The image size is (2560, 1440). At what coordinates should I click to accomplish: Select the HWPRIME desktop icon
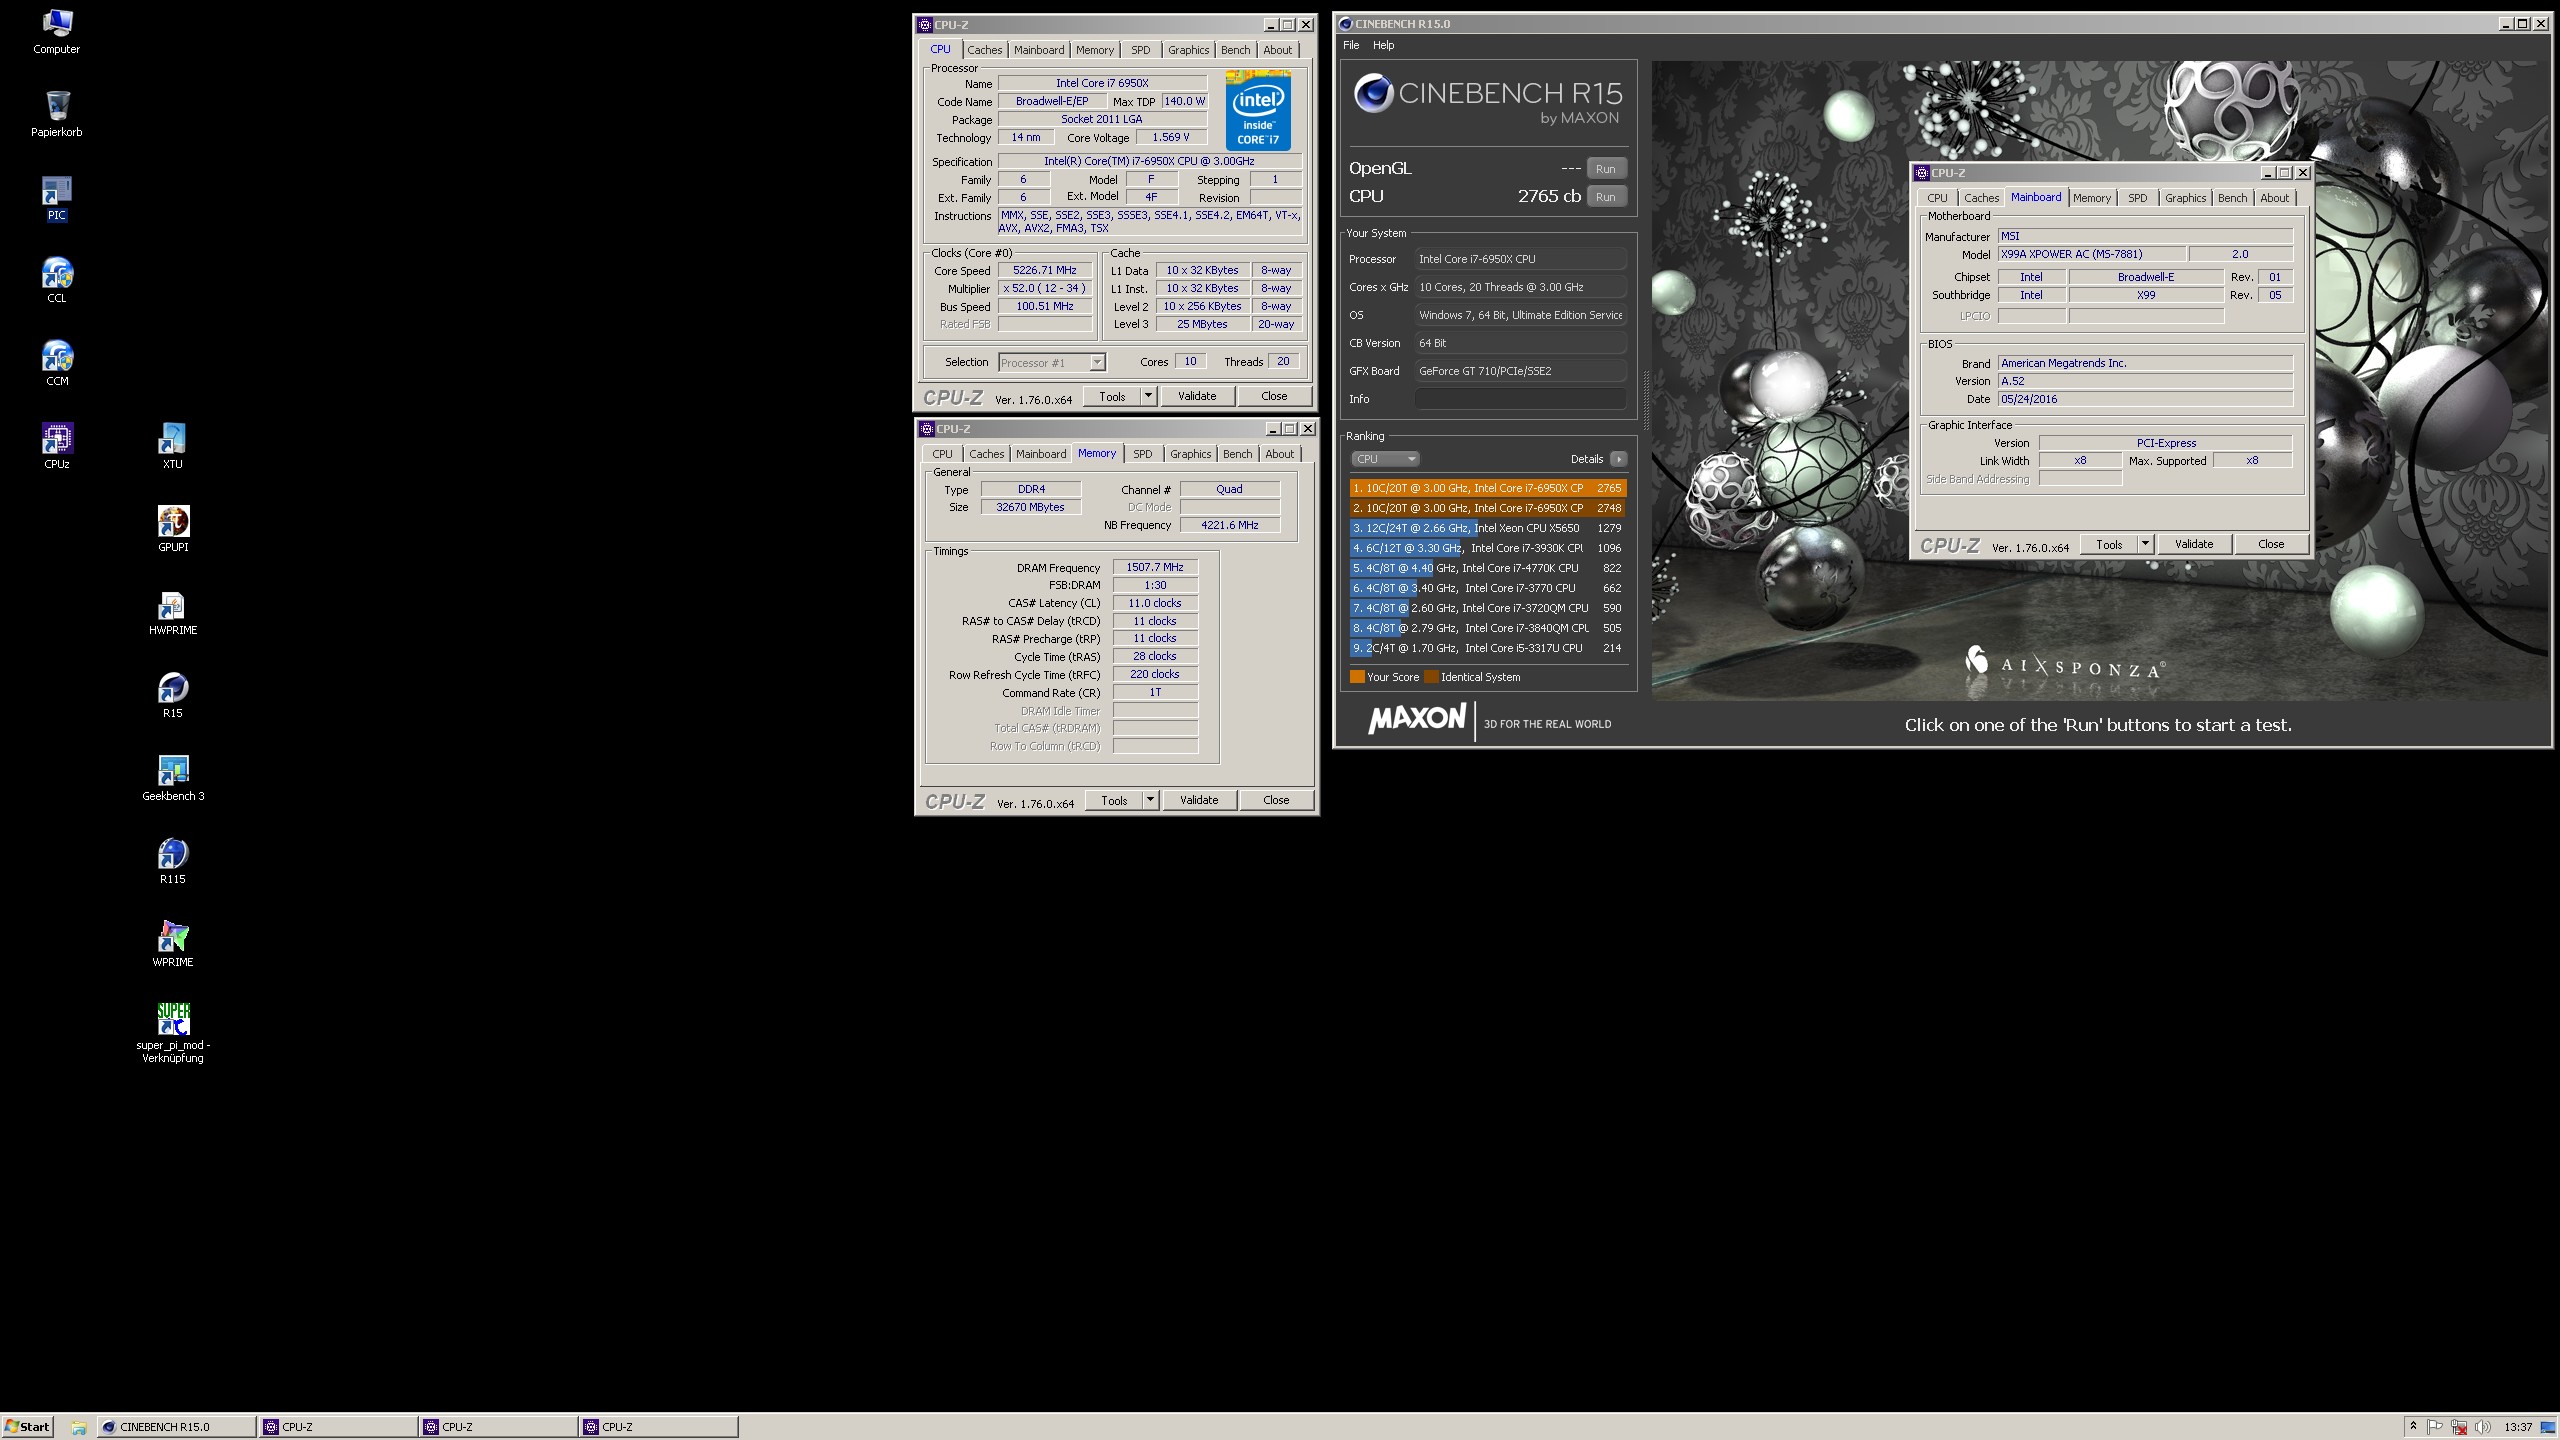click(x=173, y=612)
